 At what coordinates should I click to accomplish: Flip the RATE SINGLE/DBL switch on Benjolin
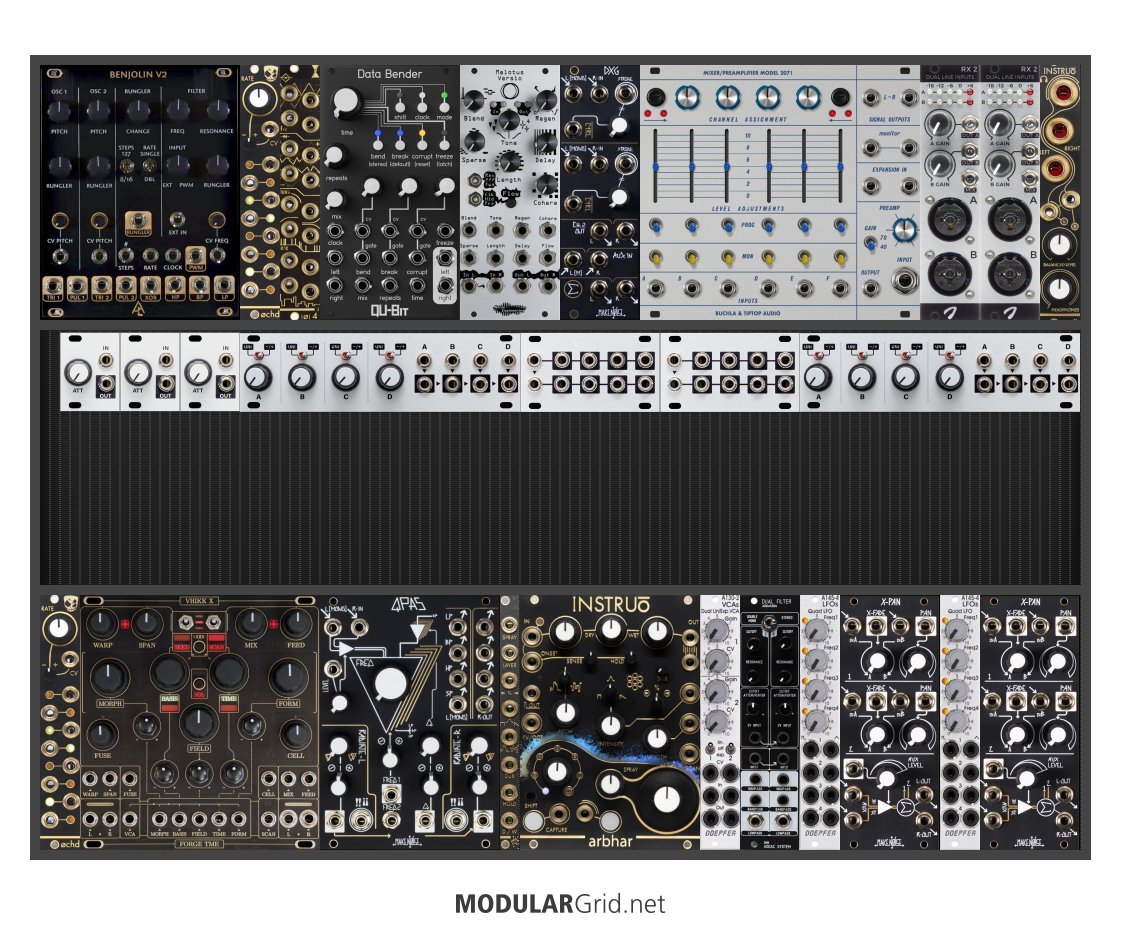(x=149, y=166)
